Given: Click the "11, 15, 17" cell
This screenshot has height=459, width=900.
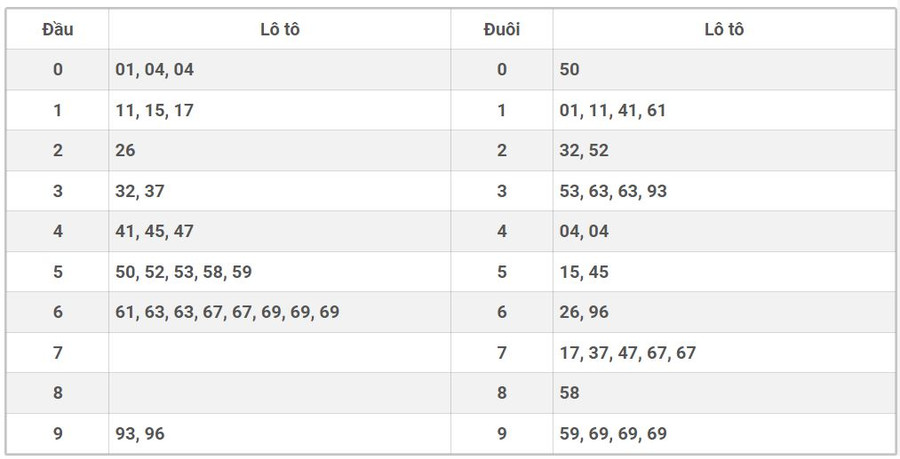Looking at the screenshot, I should pos(155,111).
